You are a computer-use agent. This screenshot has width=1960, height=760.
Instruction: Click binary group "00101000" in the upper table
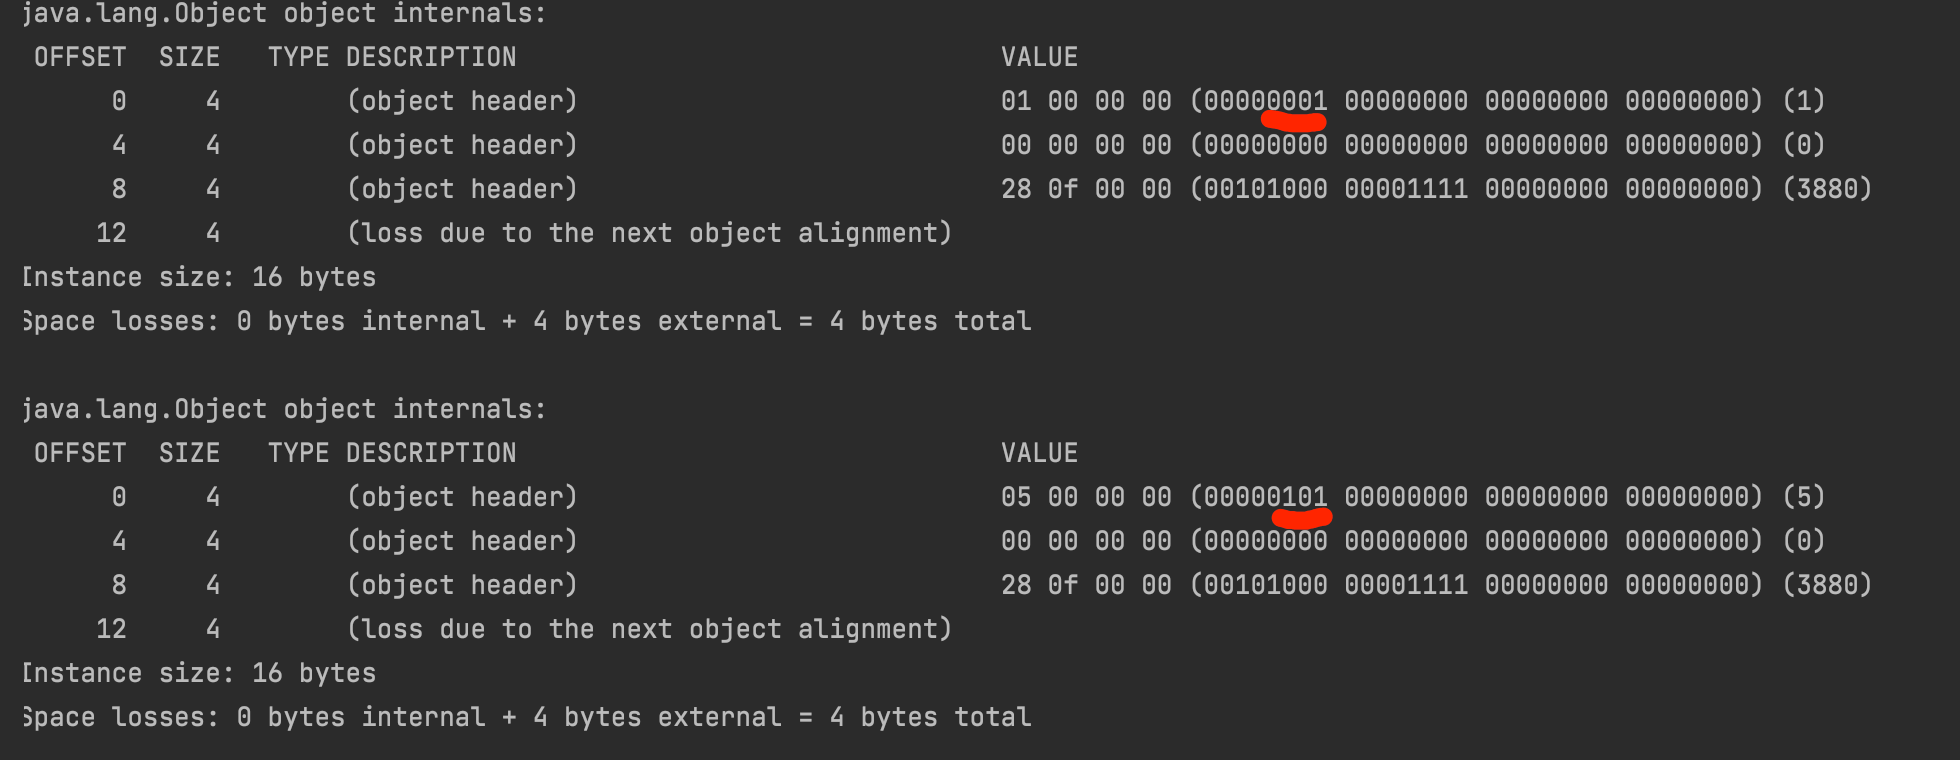(1265, 189)
